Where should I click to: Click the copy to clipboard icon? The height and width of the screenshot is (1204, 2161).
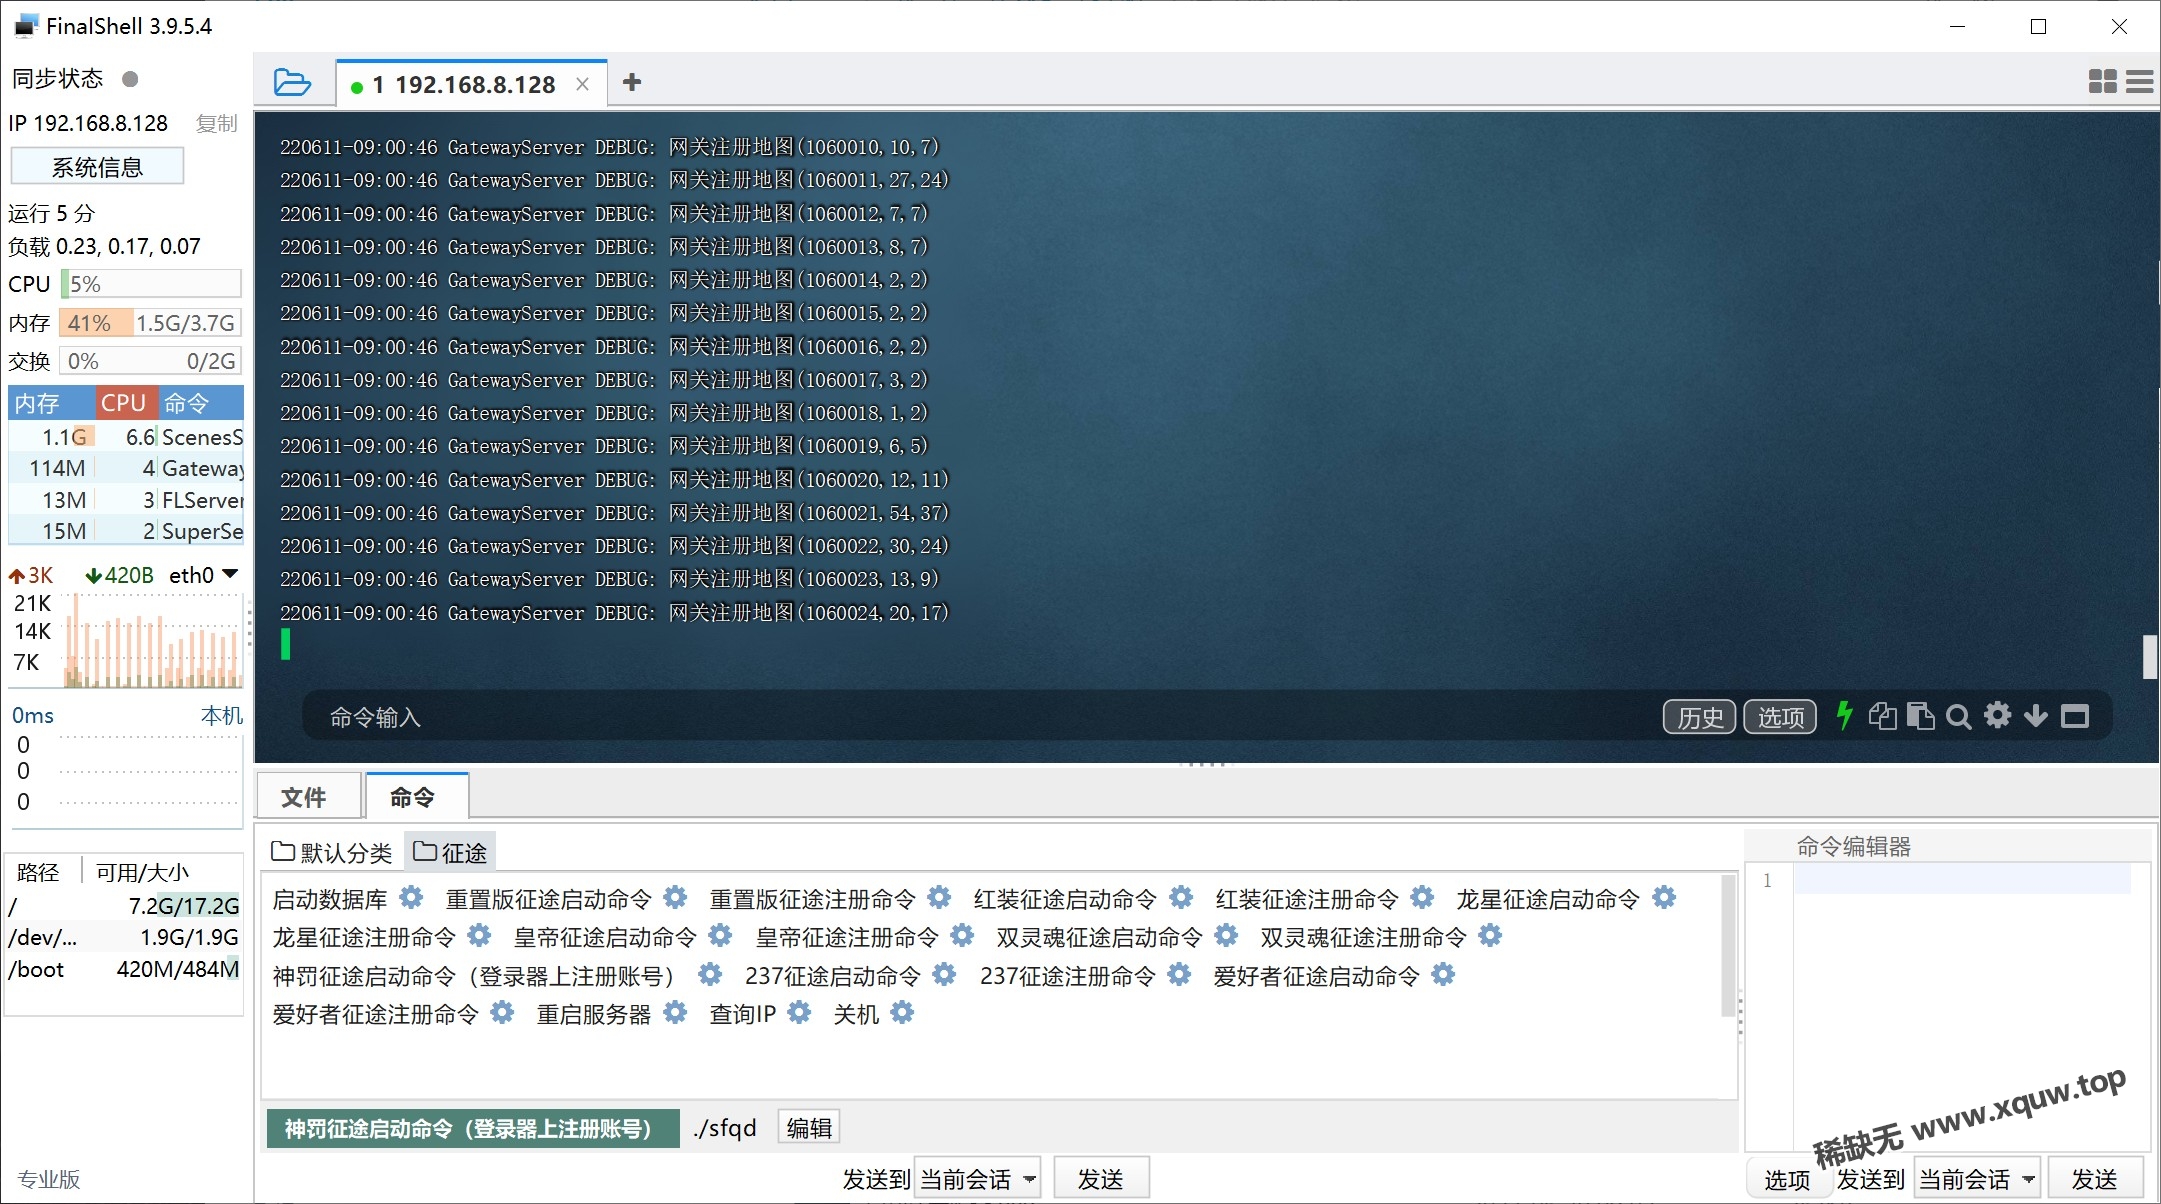(1884, 718)
